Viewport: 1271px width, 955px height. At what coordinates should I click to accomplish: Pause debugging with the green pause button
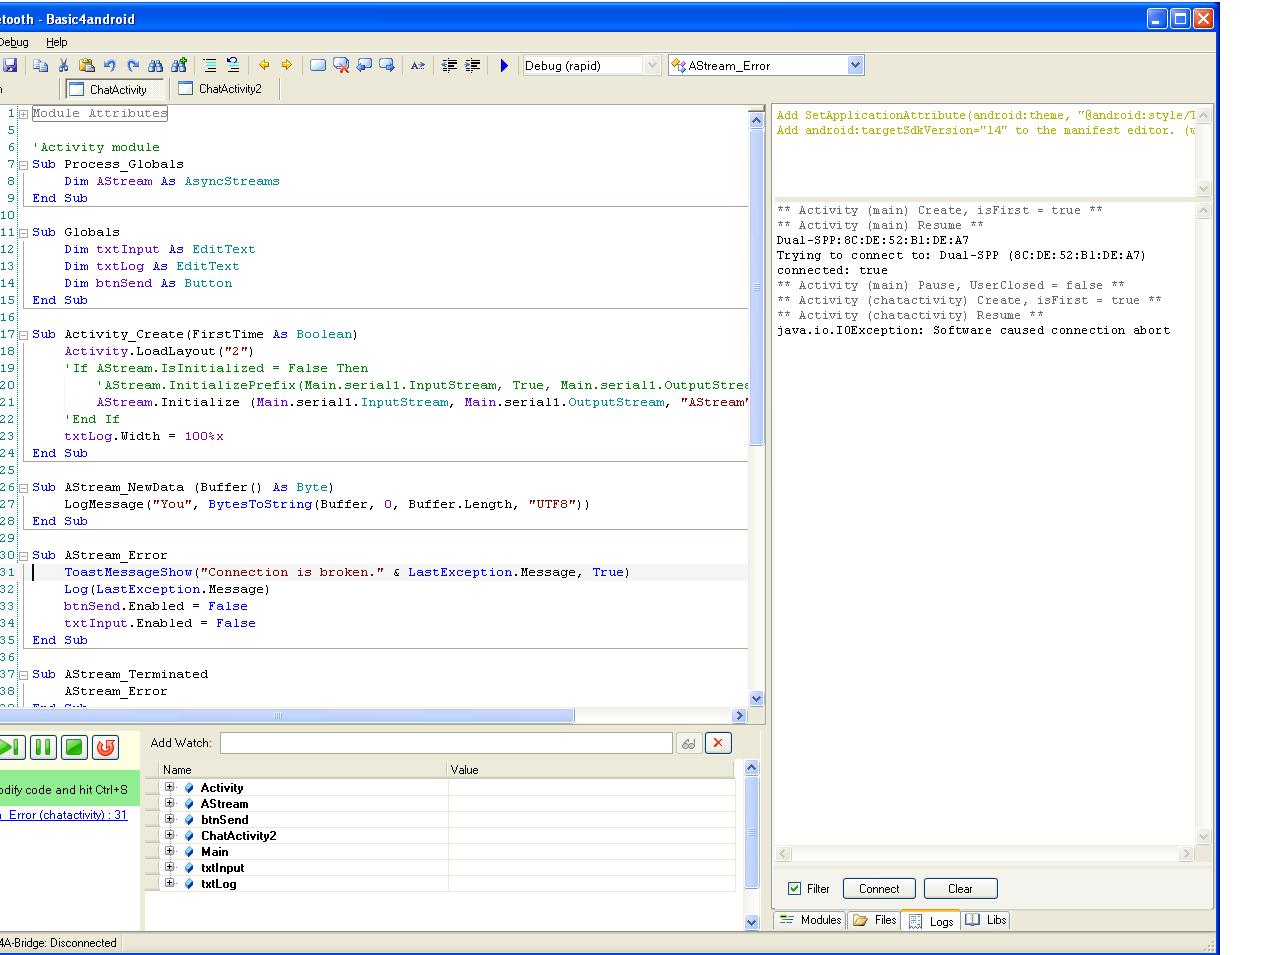pyautogui.click(x=43, y=747)
